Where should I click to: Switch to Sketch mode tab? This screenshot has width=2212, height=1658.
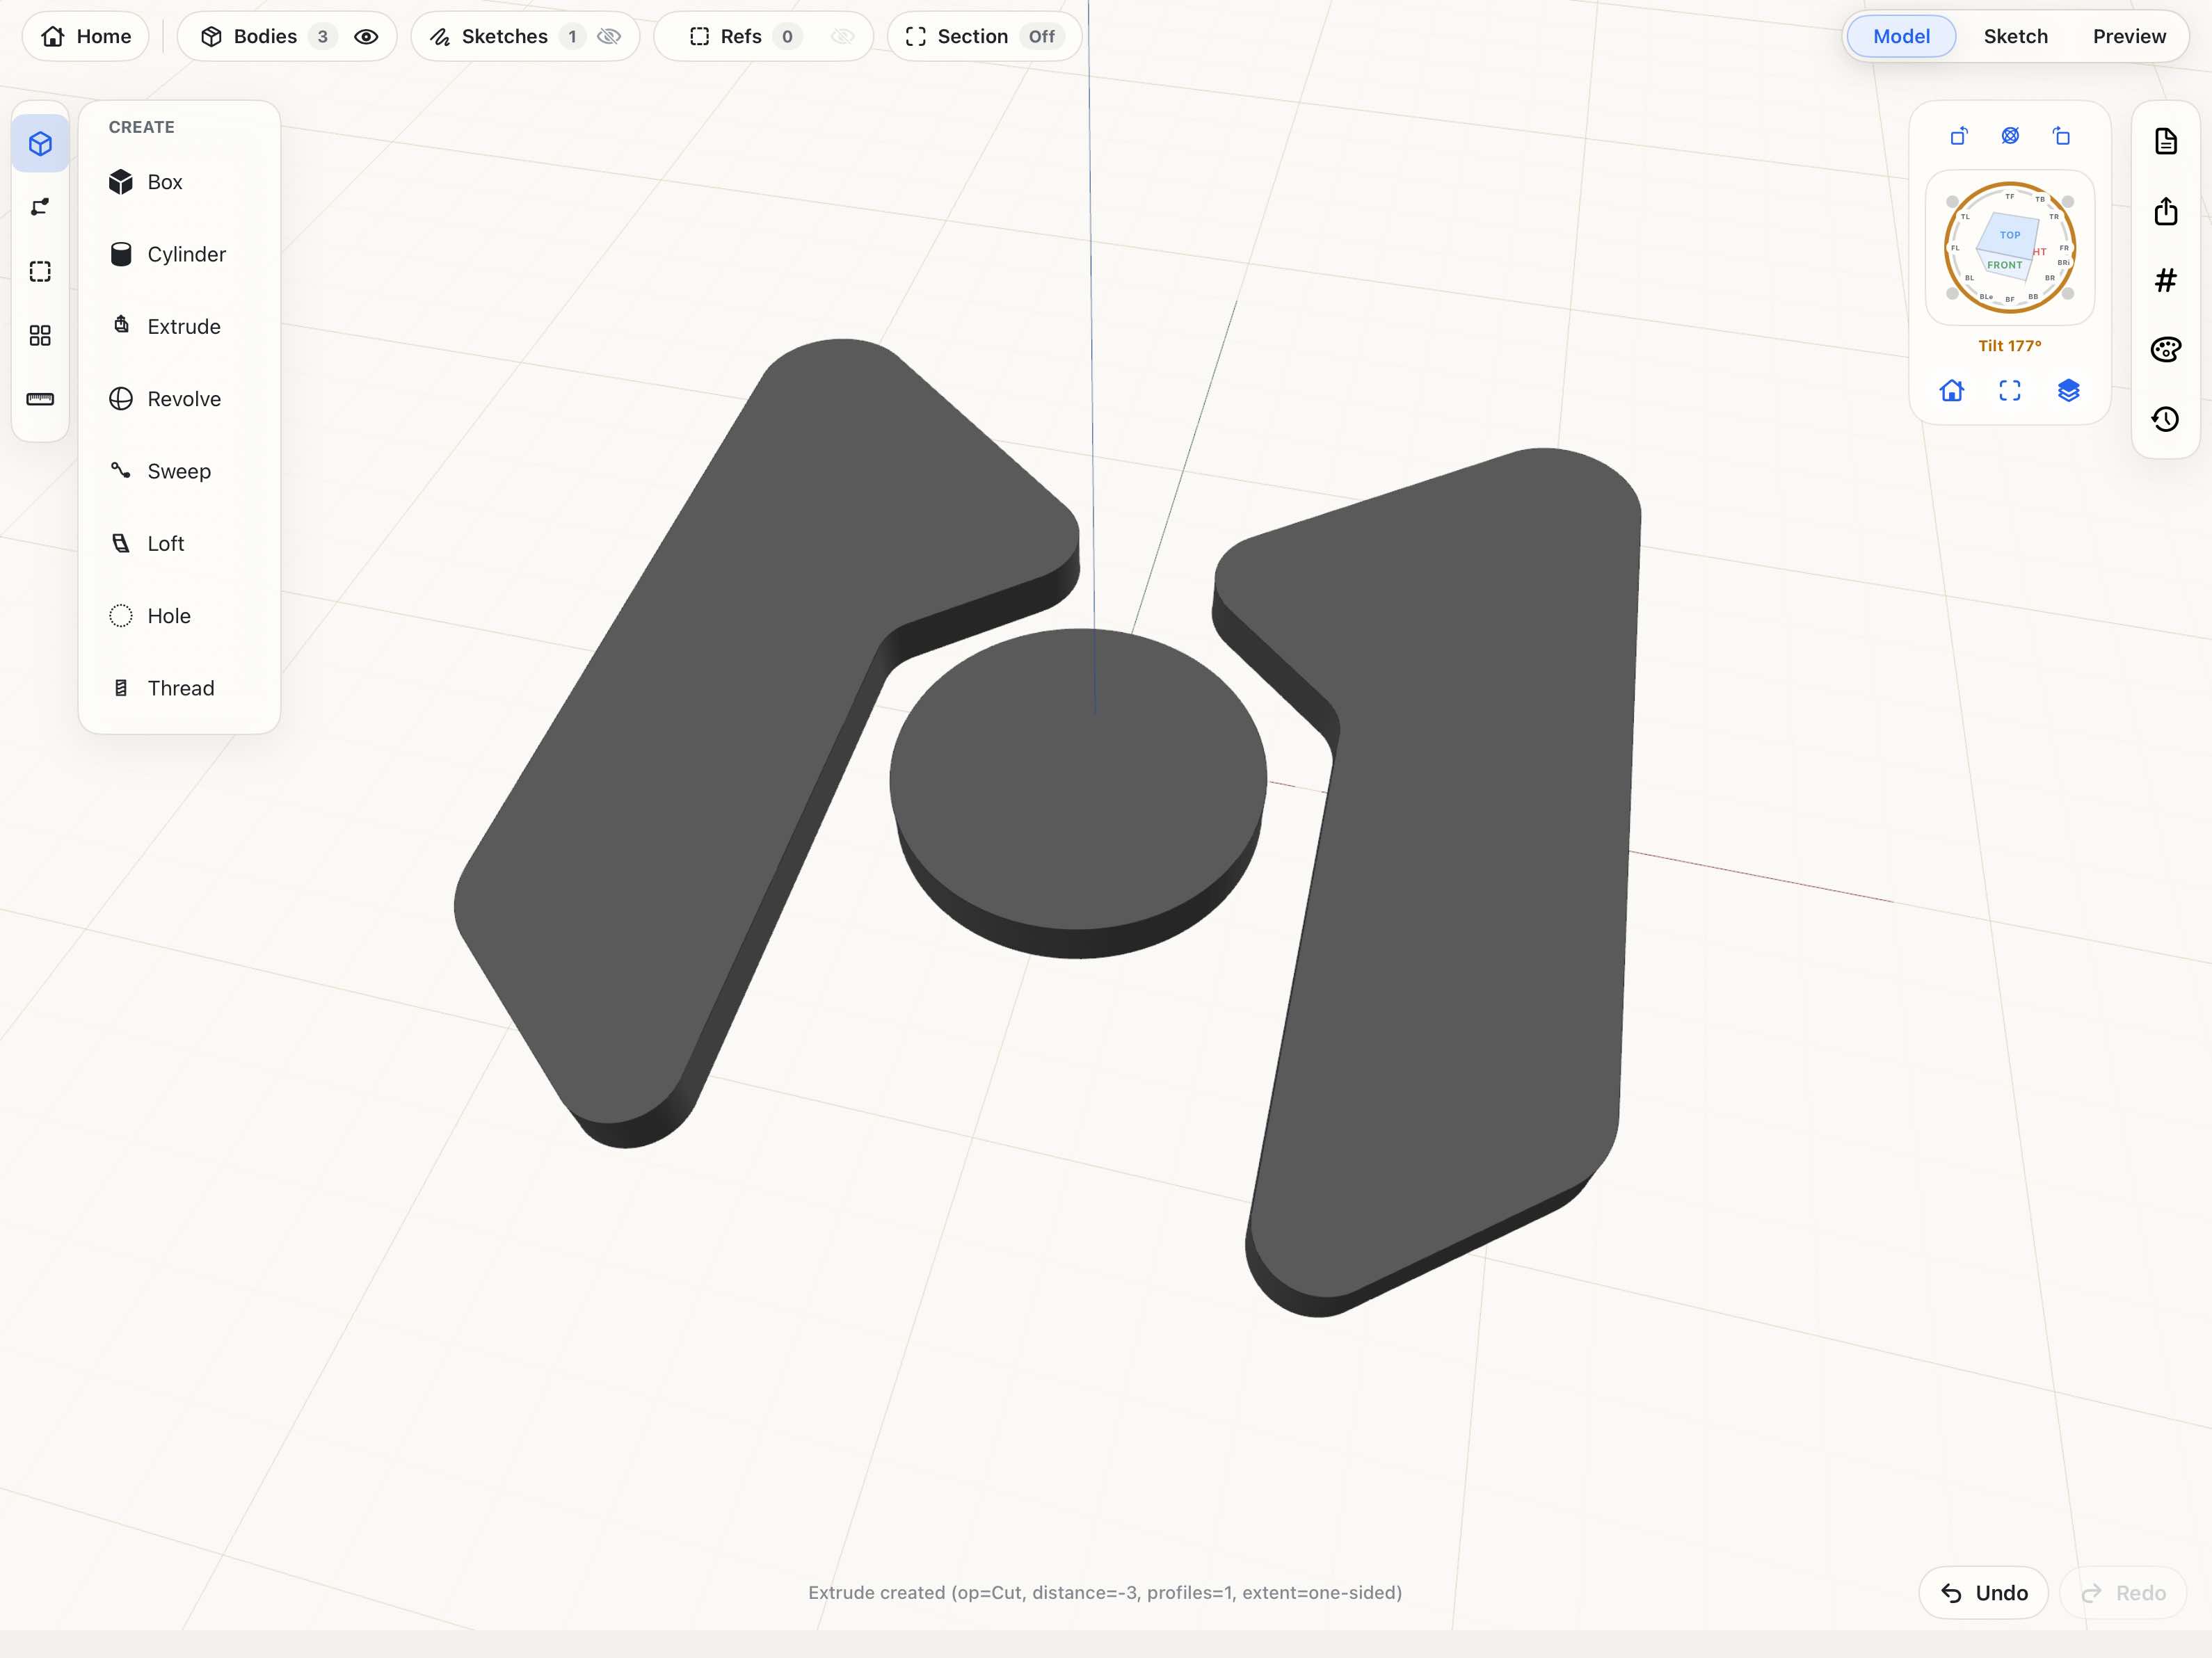tap(2015, 36)
